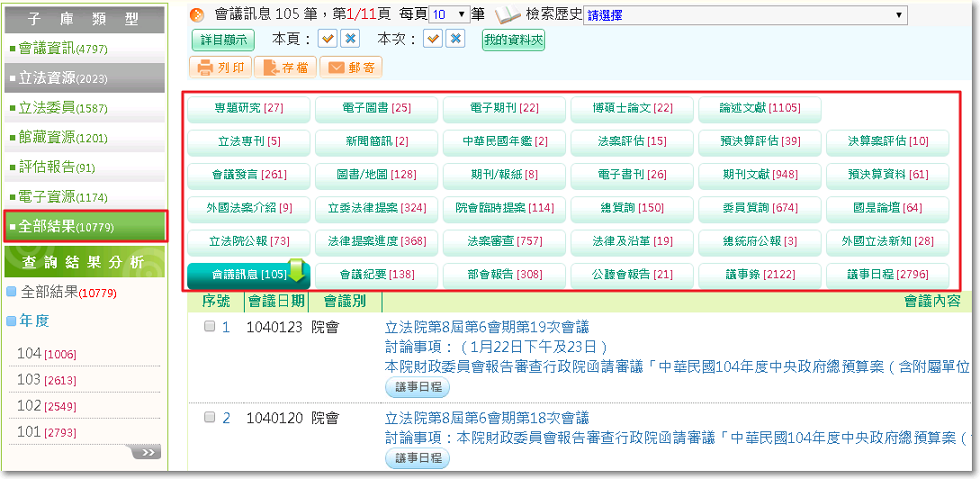Screen dimensions: 980x479
Task: Click the 本次 select-all checkmark icon
Action: [432, 39]
